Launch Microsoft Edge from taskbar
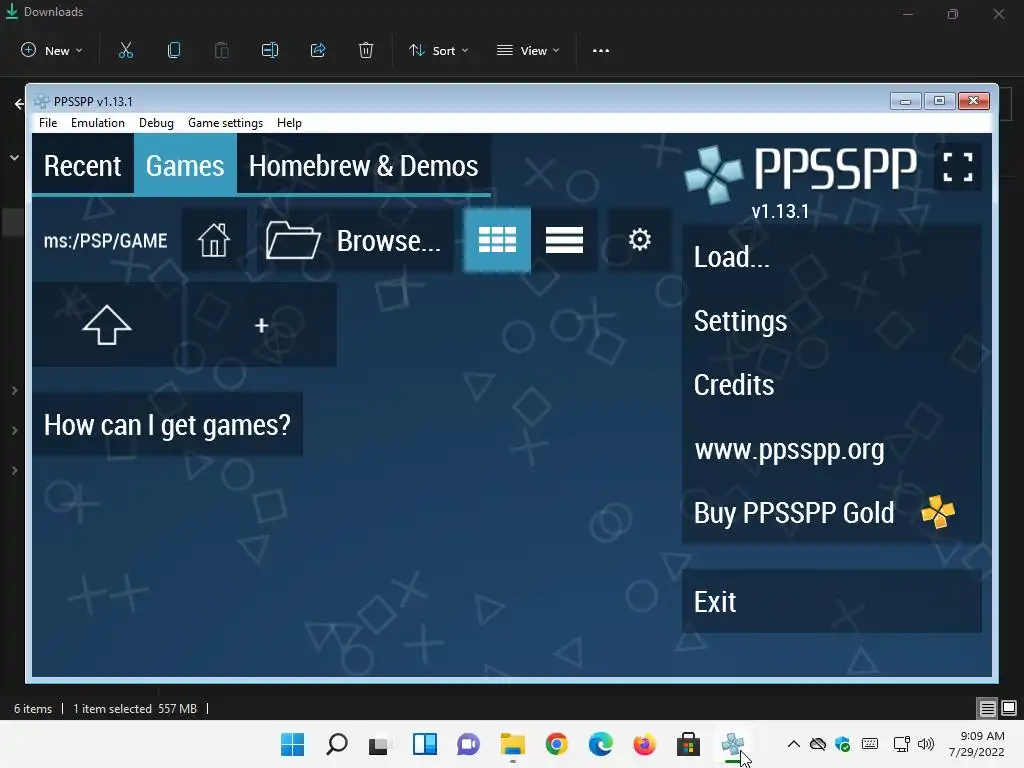Screen dimensions: 1024x768 pyautogui.click(x=601, y=744)
